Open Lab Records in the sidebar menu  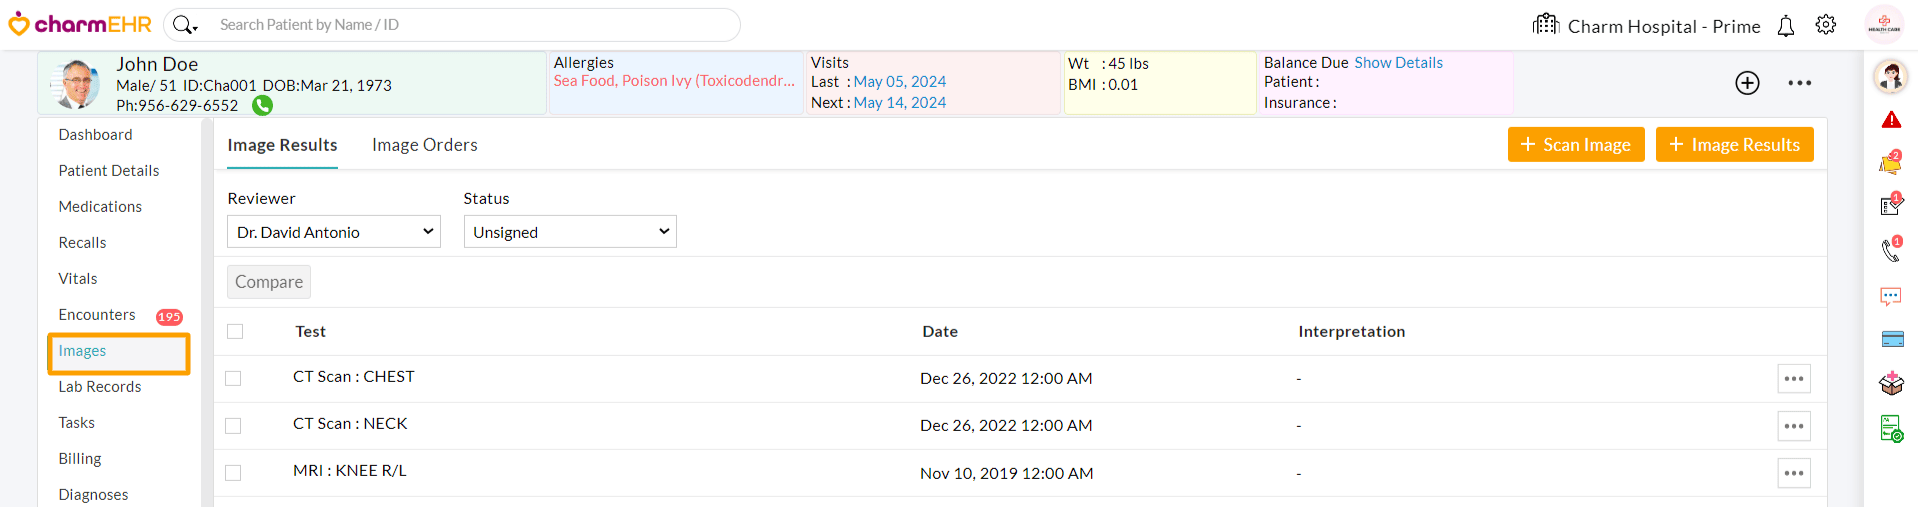point(100,387)
